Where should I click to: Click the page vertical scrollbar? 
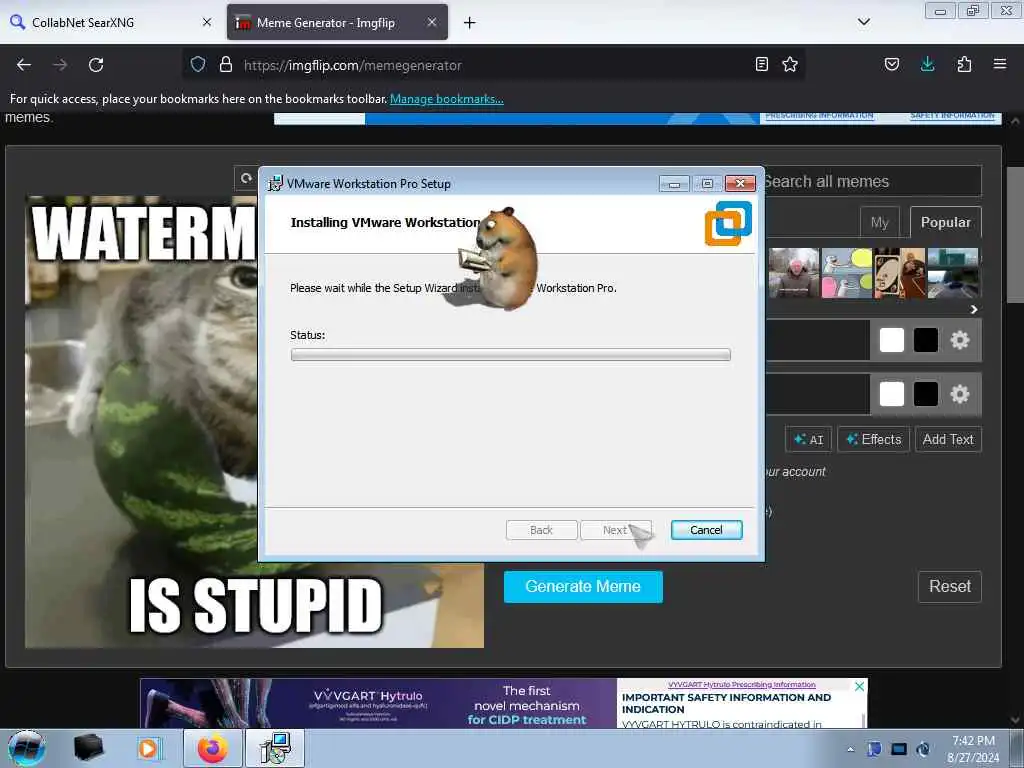pos(1015,235)
